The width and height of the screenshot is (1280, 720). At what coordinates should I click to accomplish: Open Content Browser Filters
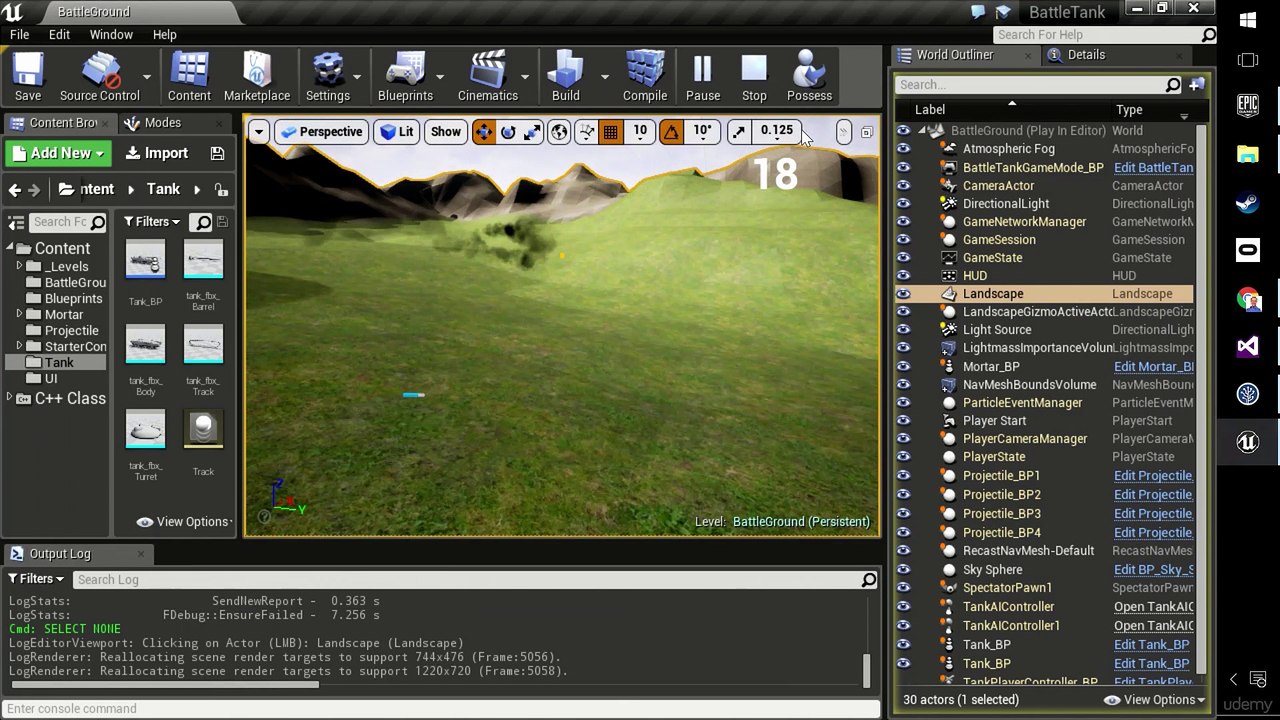click(152, 222)
